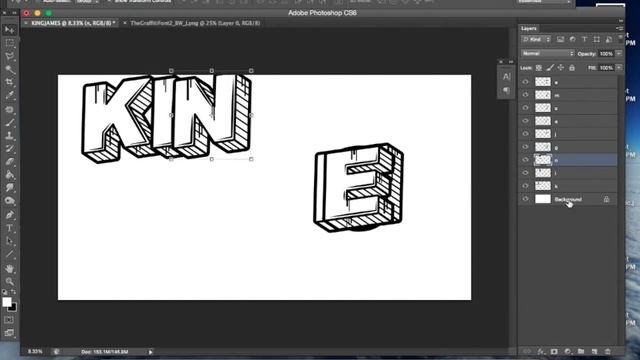The height and width of the screenshot is (360, 640).
Task: Toggle visibility of the selected 'n' layer
Action: (525, 160)
